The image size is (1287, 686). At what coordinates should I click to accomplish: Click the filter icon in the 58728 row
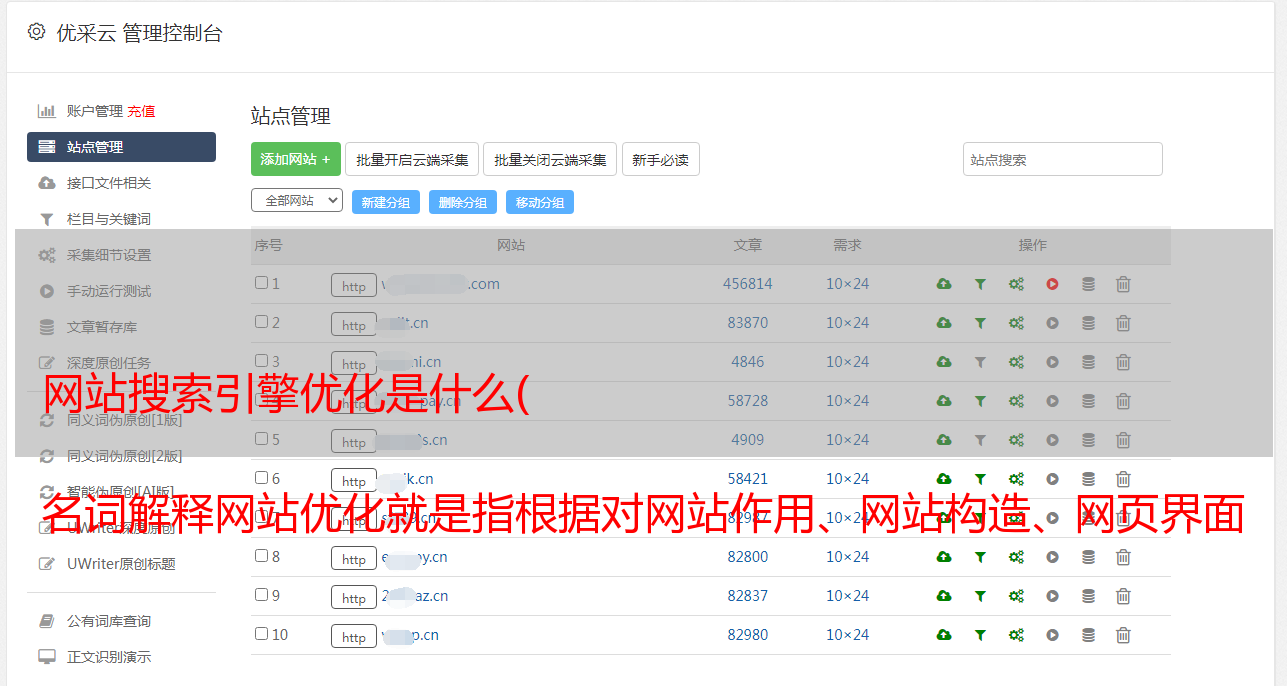click(980, 401)
